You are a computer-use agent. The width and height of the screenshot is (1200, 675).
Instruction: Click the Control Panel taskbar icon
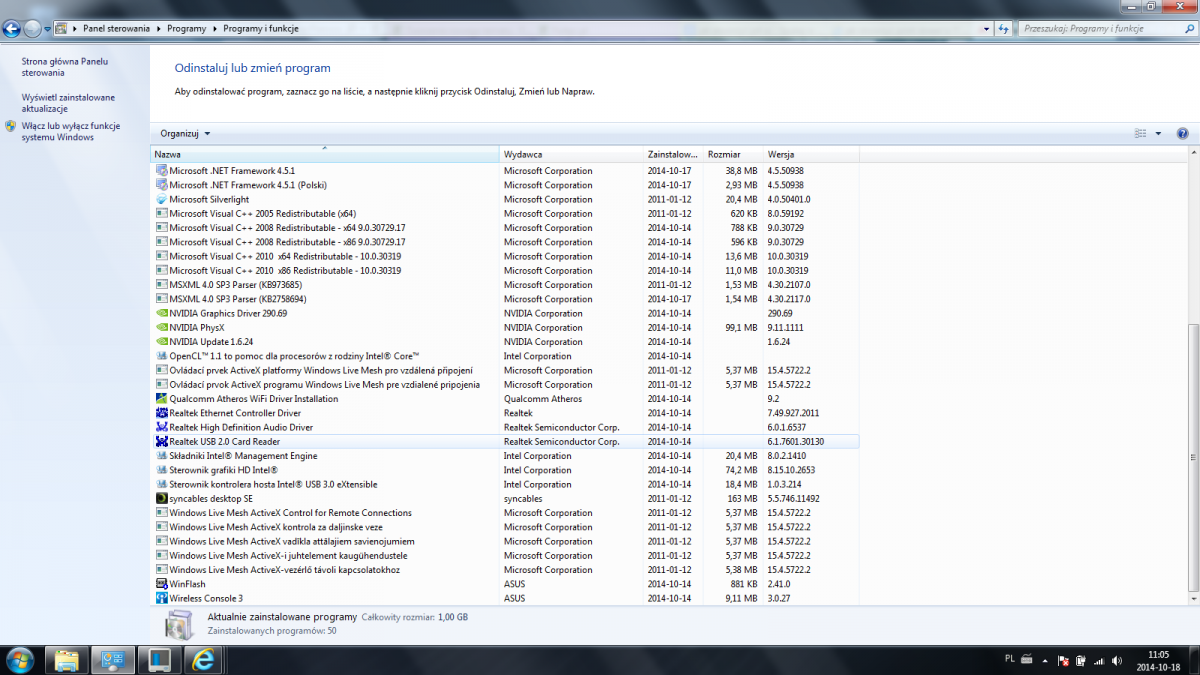[113, 660]
